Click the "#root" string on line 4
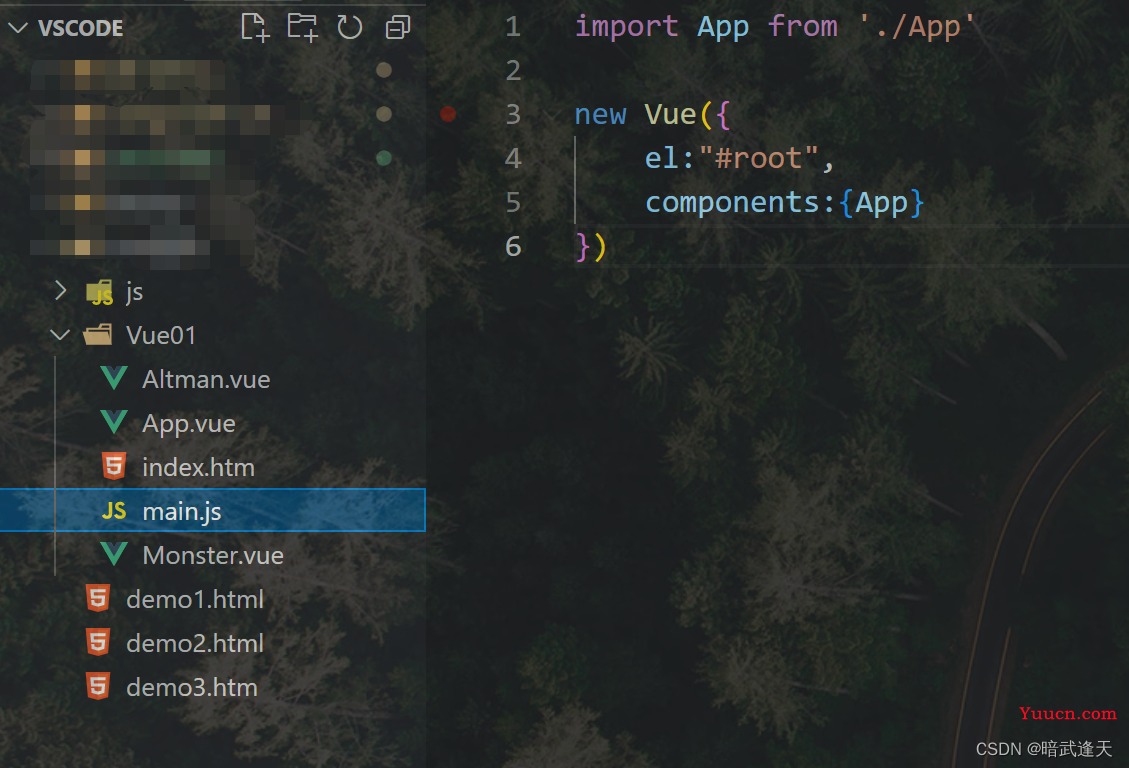Viewport: 1129px width, 768px height. click(x=758, y=158)
